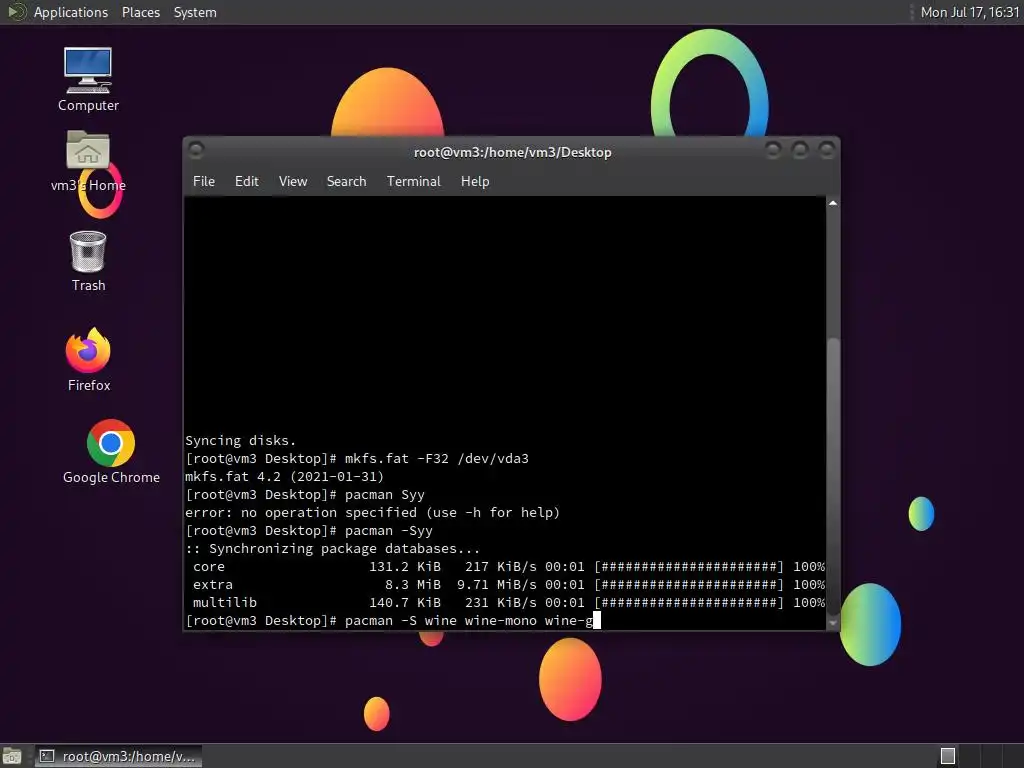Click the terminal scrollbar down arrow

tap(833, 623)
